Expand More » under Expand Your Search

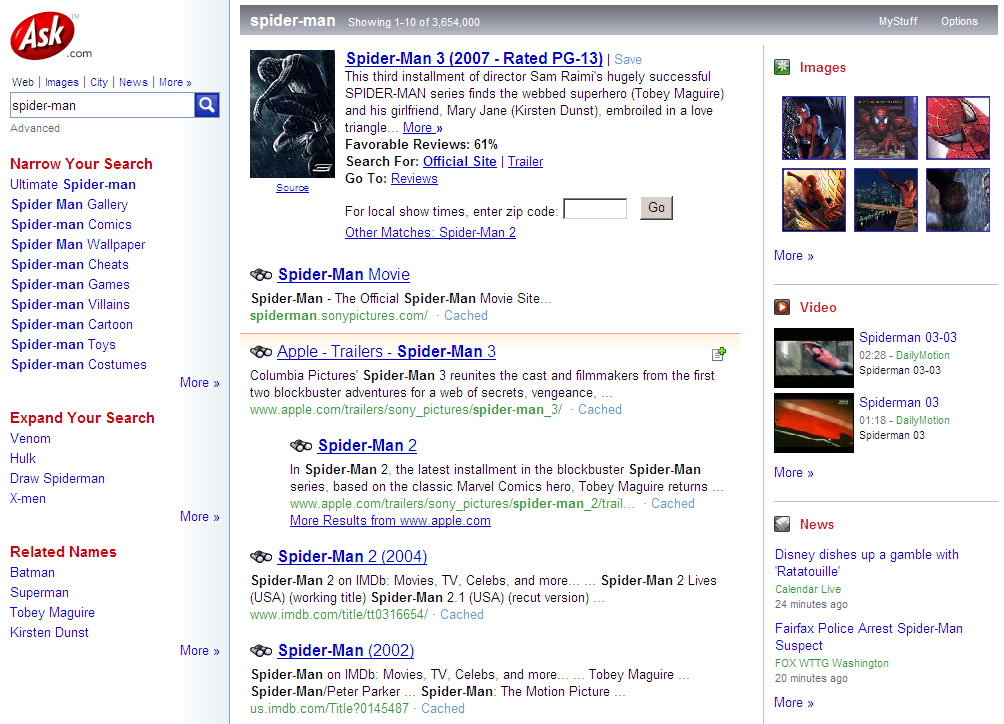pos(200,516)
